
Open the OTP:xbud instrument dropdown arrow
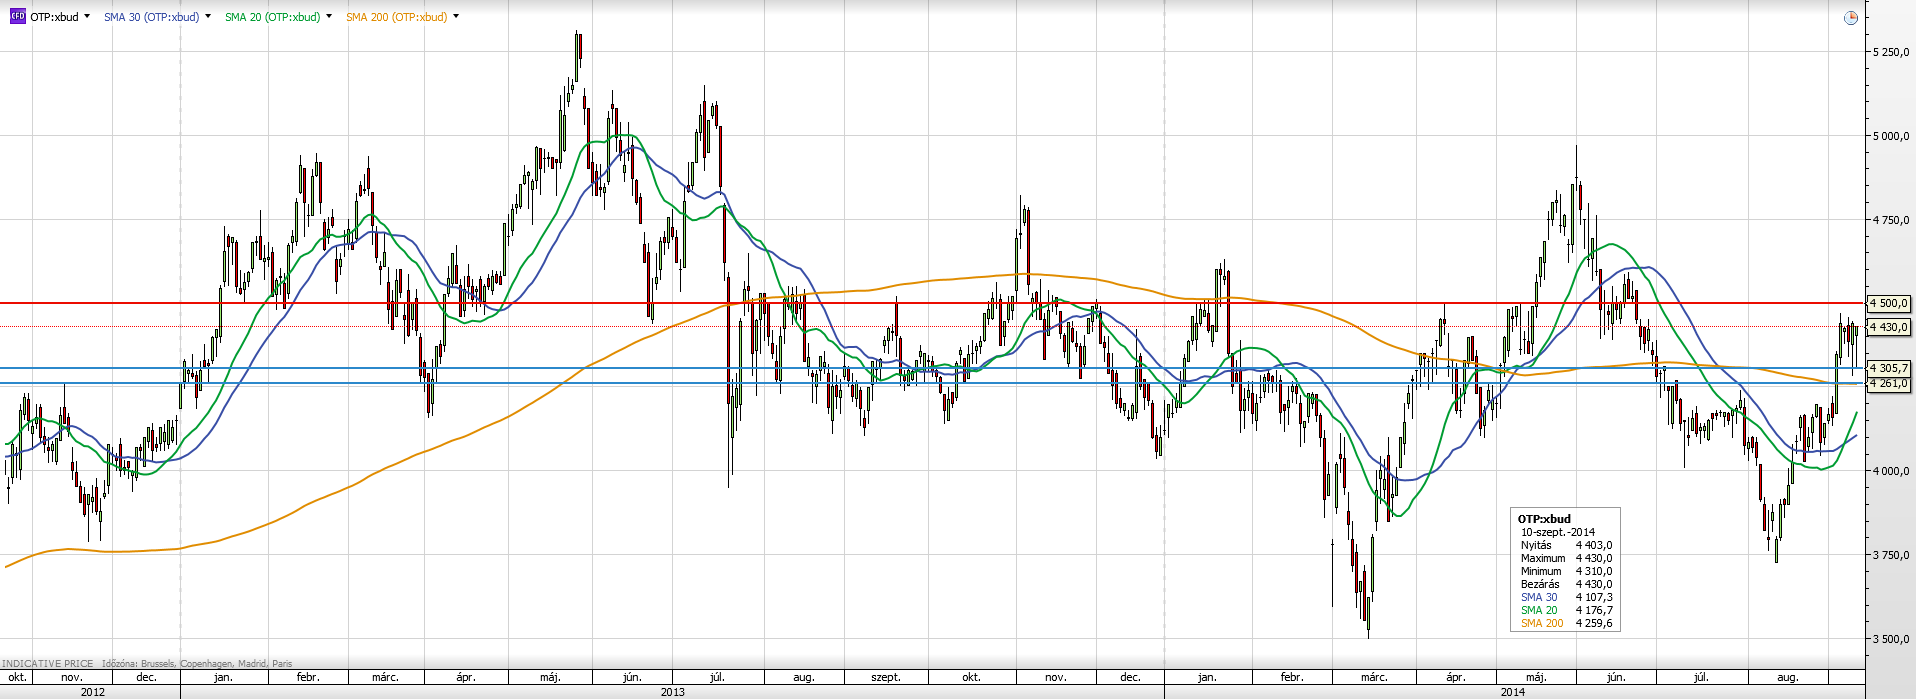coord(87,17)
